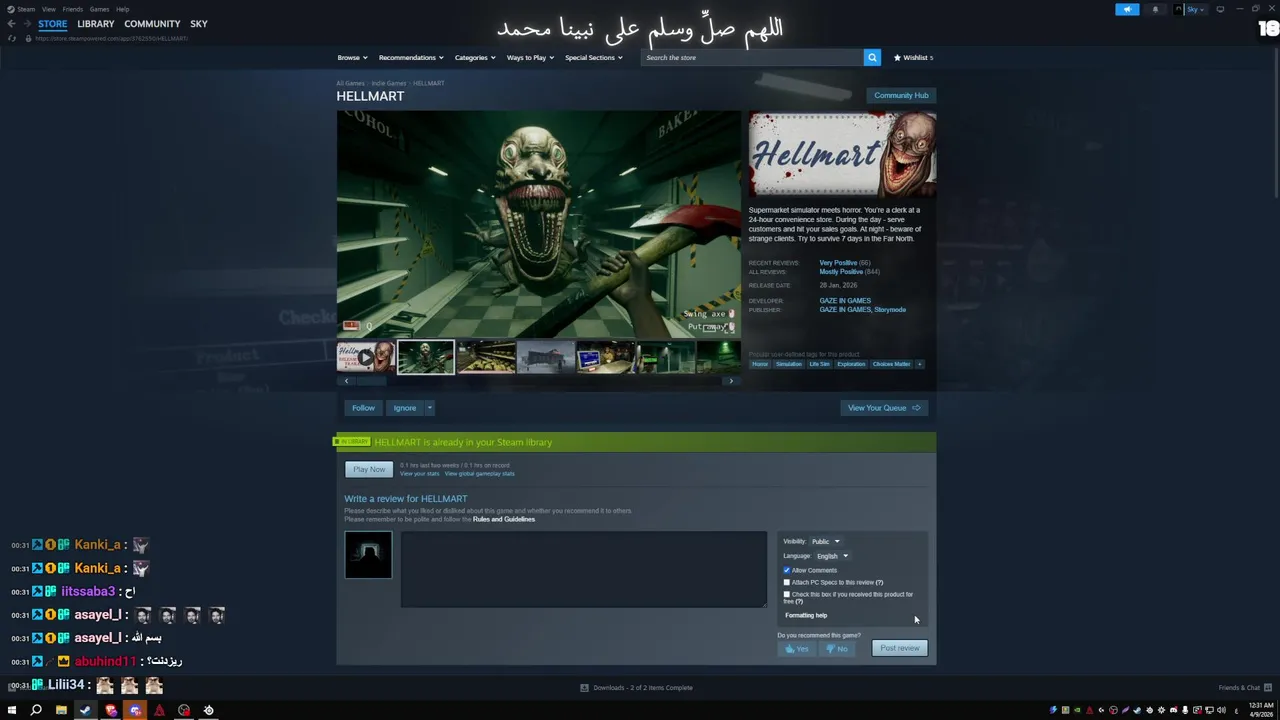This screenshot has height=720, width=1280.
Task: Open the dropdown arrow next to Ignore
Action: 429,408
